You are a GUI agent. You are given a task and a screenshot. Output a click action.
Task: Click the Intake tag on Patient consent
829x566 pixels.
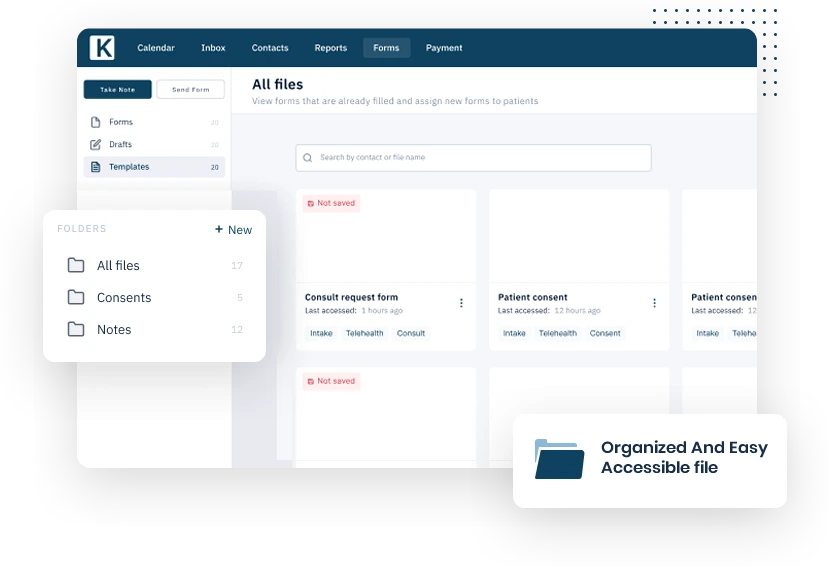pos(514,333)
